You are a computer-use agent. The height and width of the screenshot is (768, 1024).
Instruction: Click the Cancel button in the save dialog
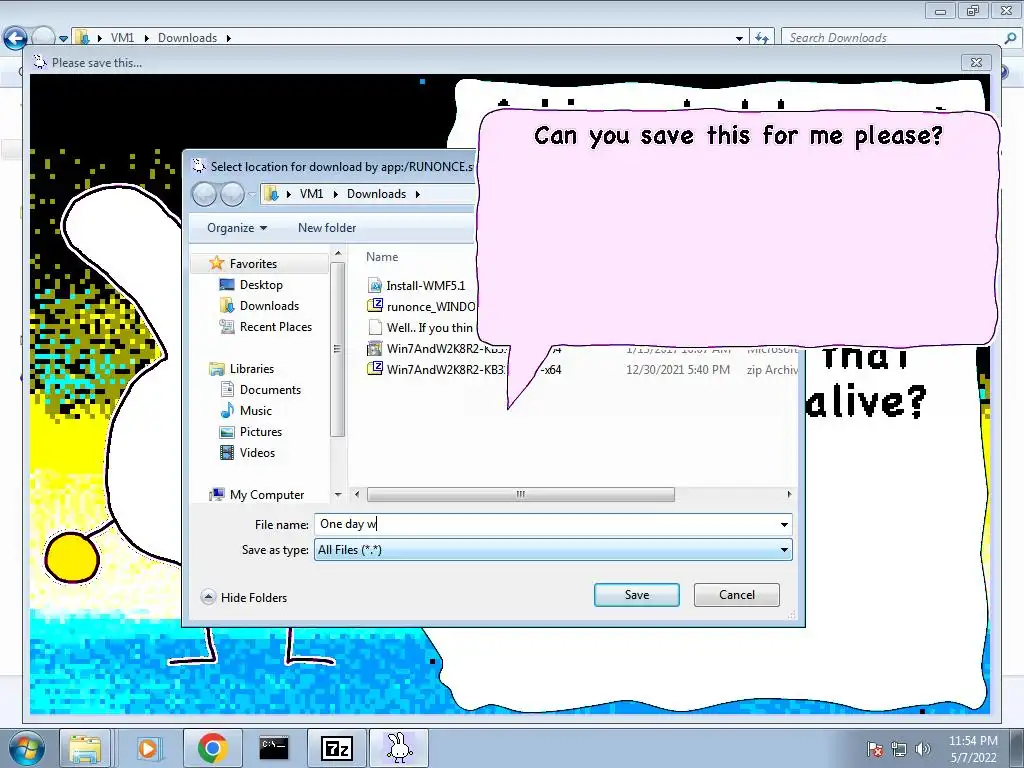pos(737,595)
